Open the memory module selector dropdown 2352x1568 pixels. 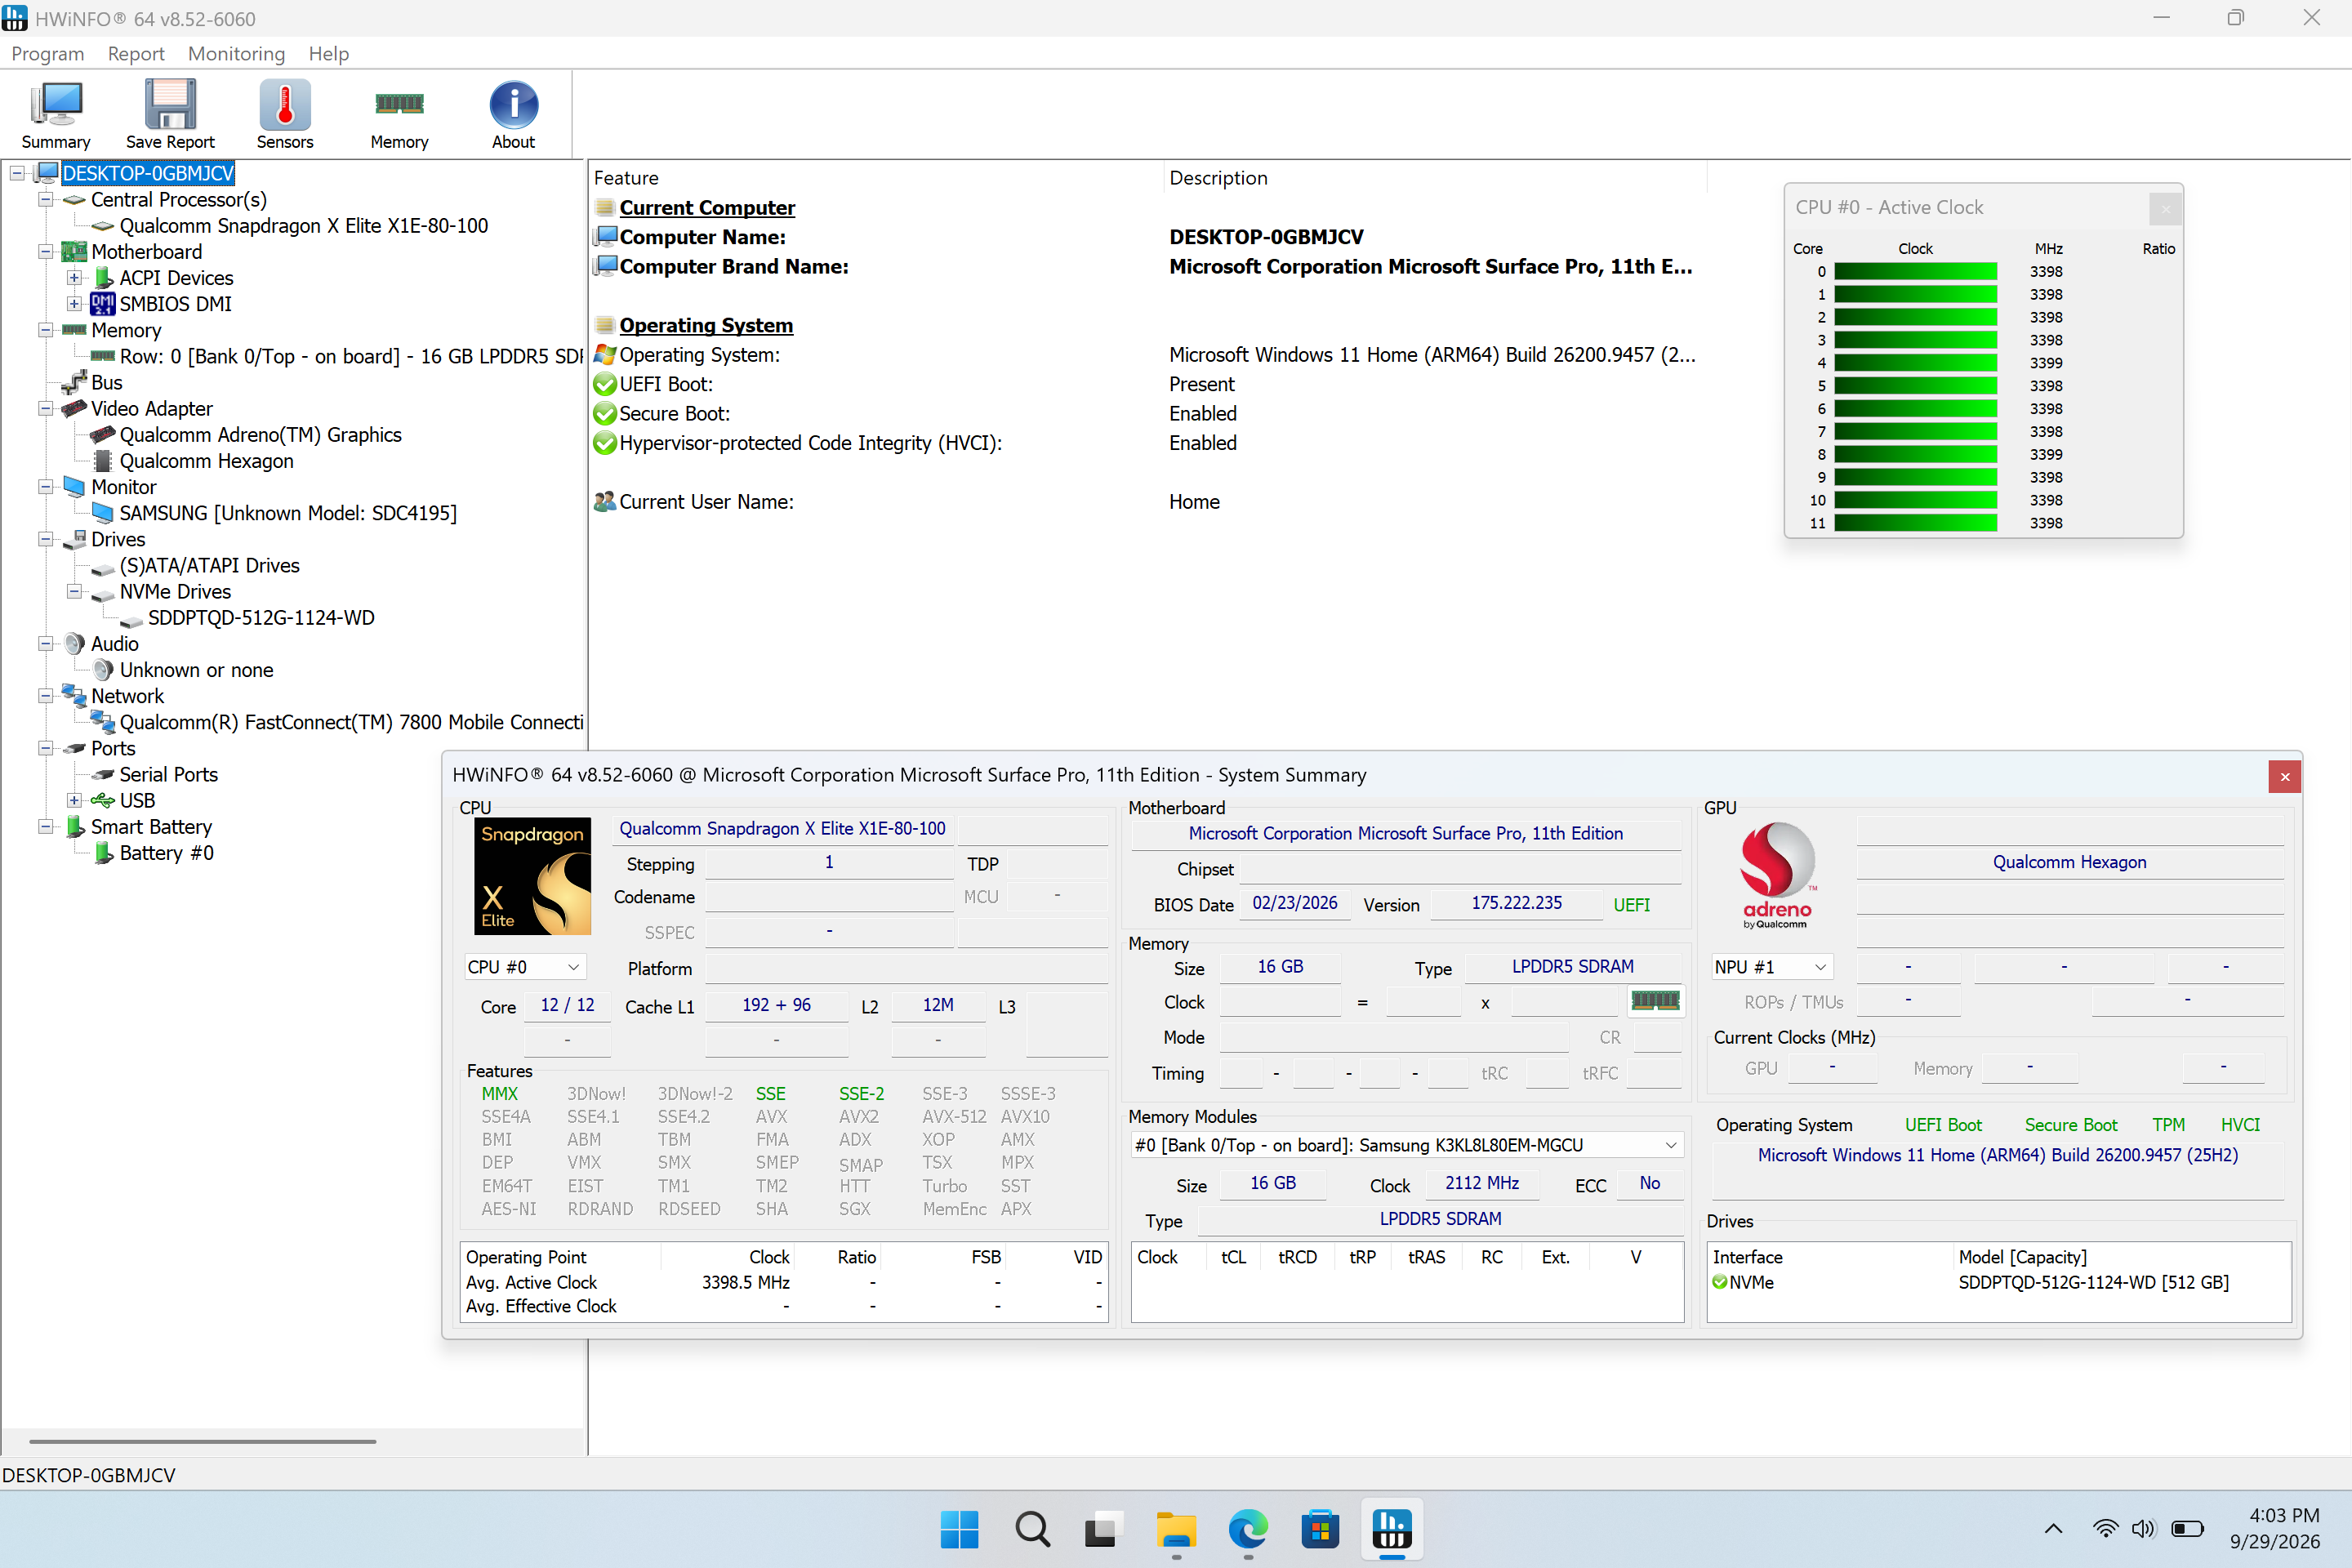point(1407,1145)
